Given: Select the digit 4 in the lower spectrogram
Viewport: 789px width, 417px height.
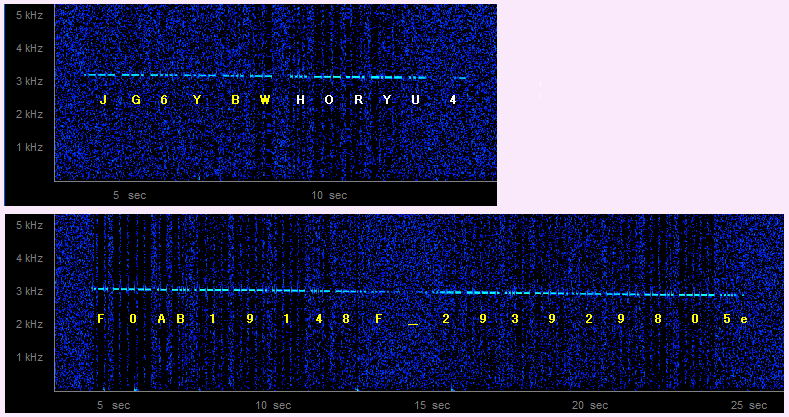Looking at the screenshot, I should point(319,318).
